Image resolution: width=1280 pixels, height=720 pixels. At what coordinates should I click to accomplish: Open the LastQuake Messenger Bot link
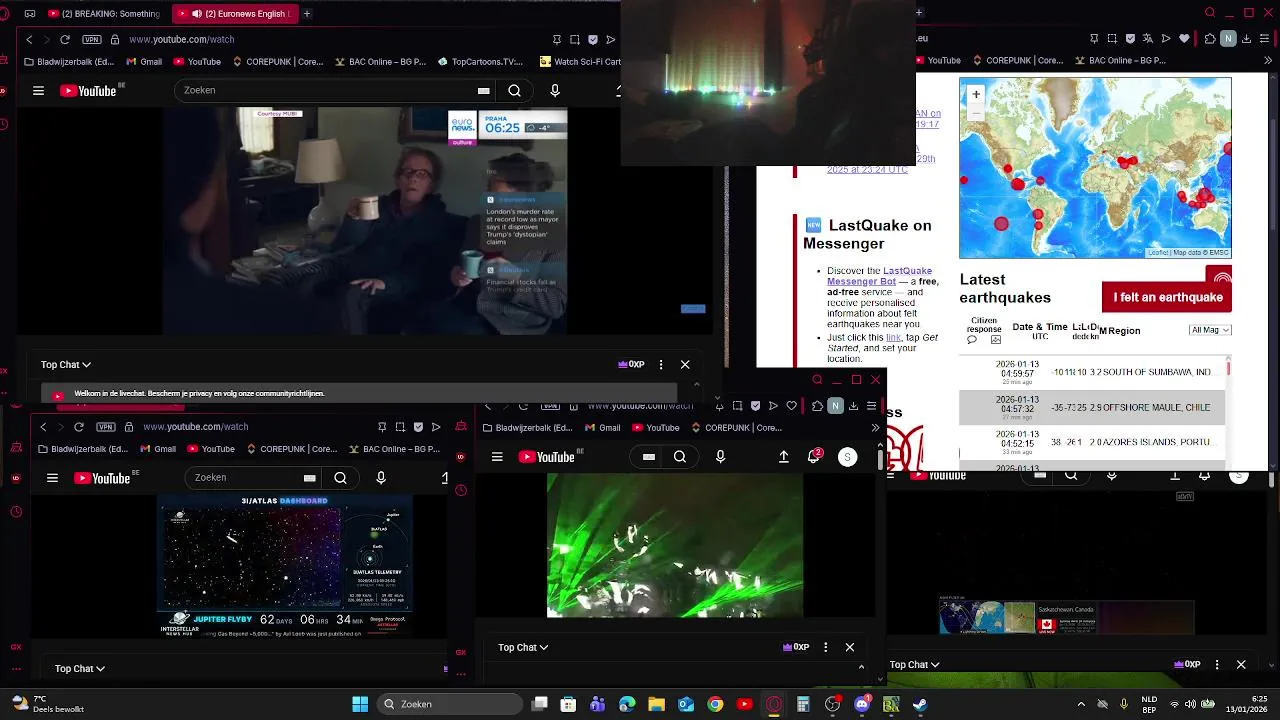click(879, 276)
